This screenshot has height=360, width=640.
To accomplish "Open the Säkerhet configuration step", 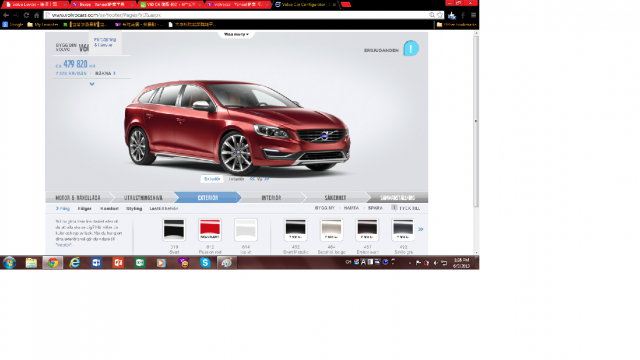I will pos(336,198).
